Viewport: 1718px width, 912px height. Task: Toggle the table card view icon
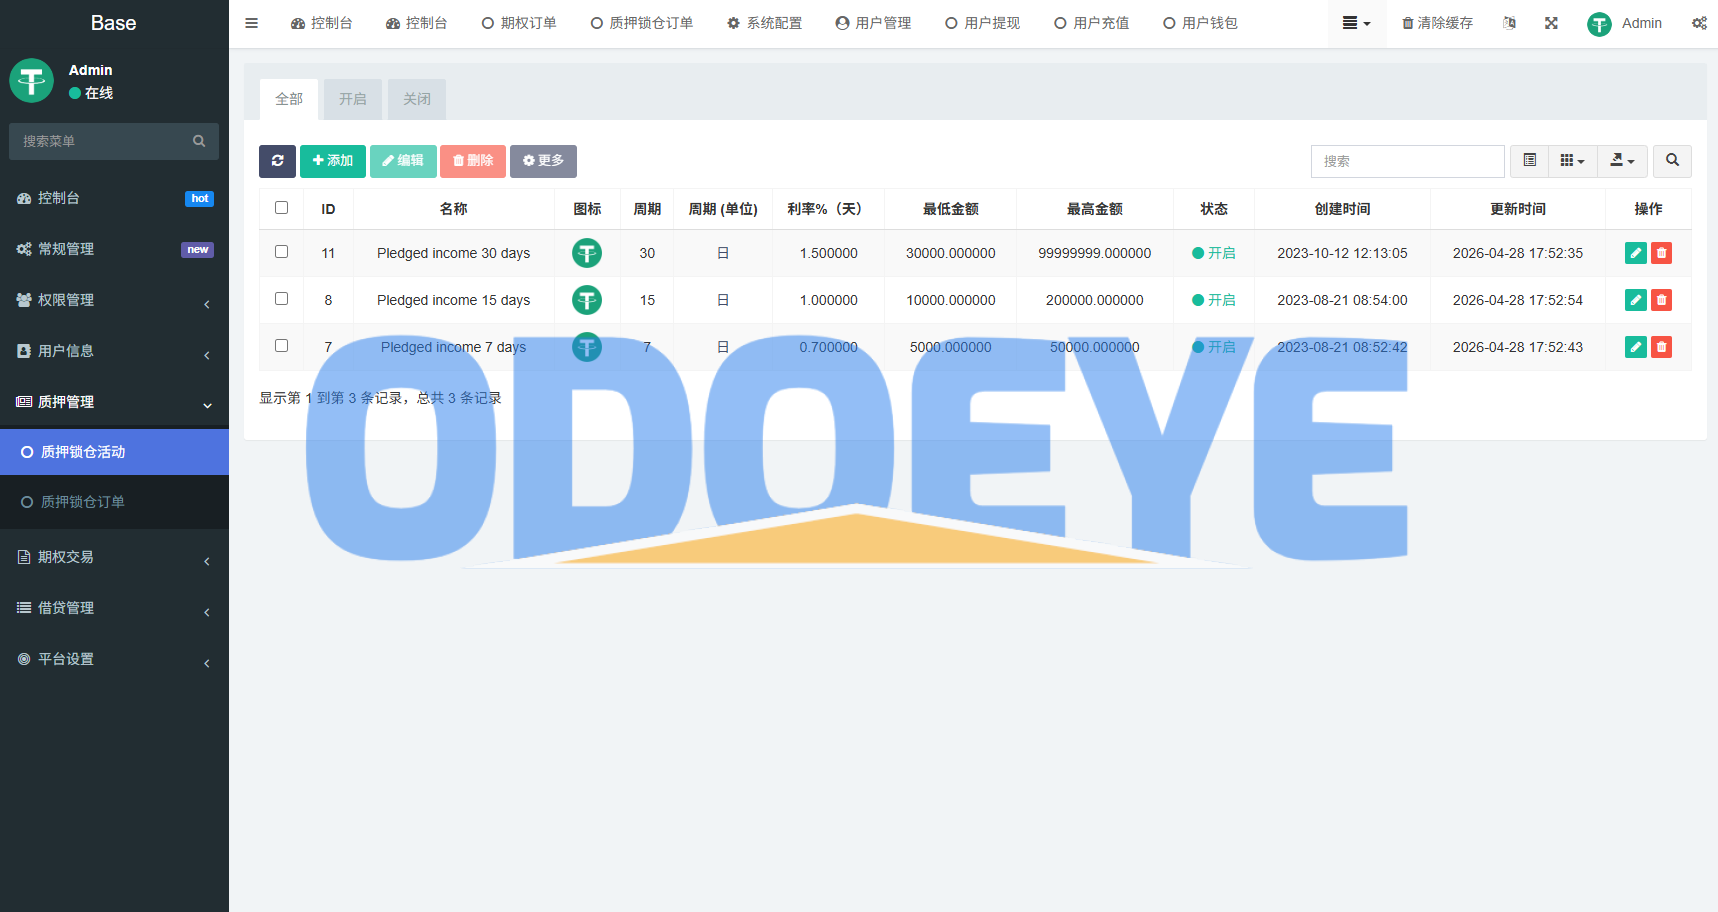(1529, 161)
